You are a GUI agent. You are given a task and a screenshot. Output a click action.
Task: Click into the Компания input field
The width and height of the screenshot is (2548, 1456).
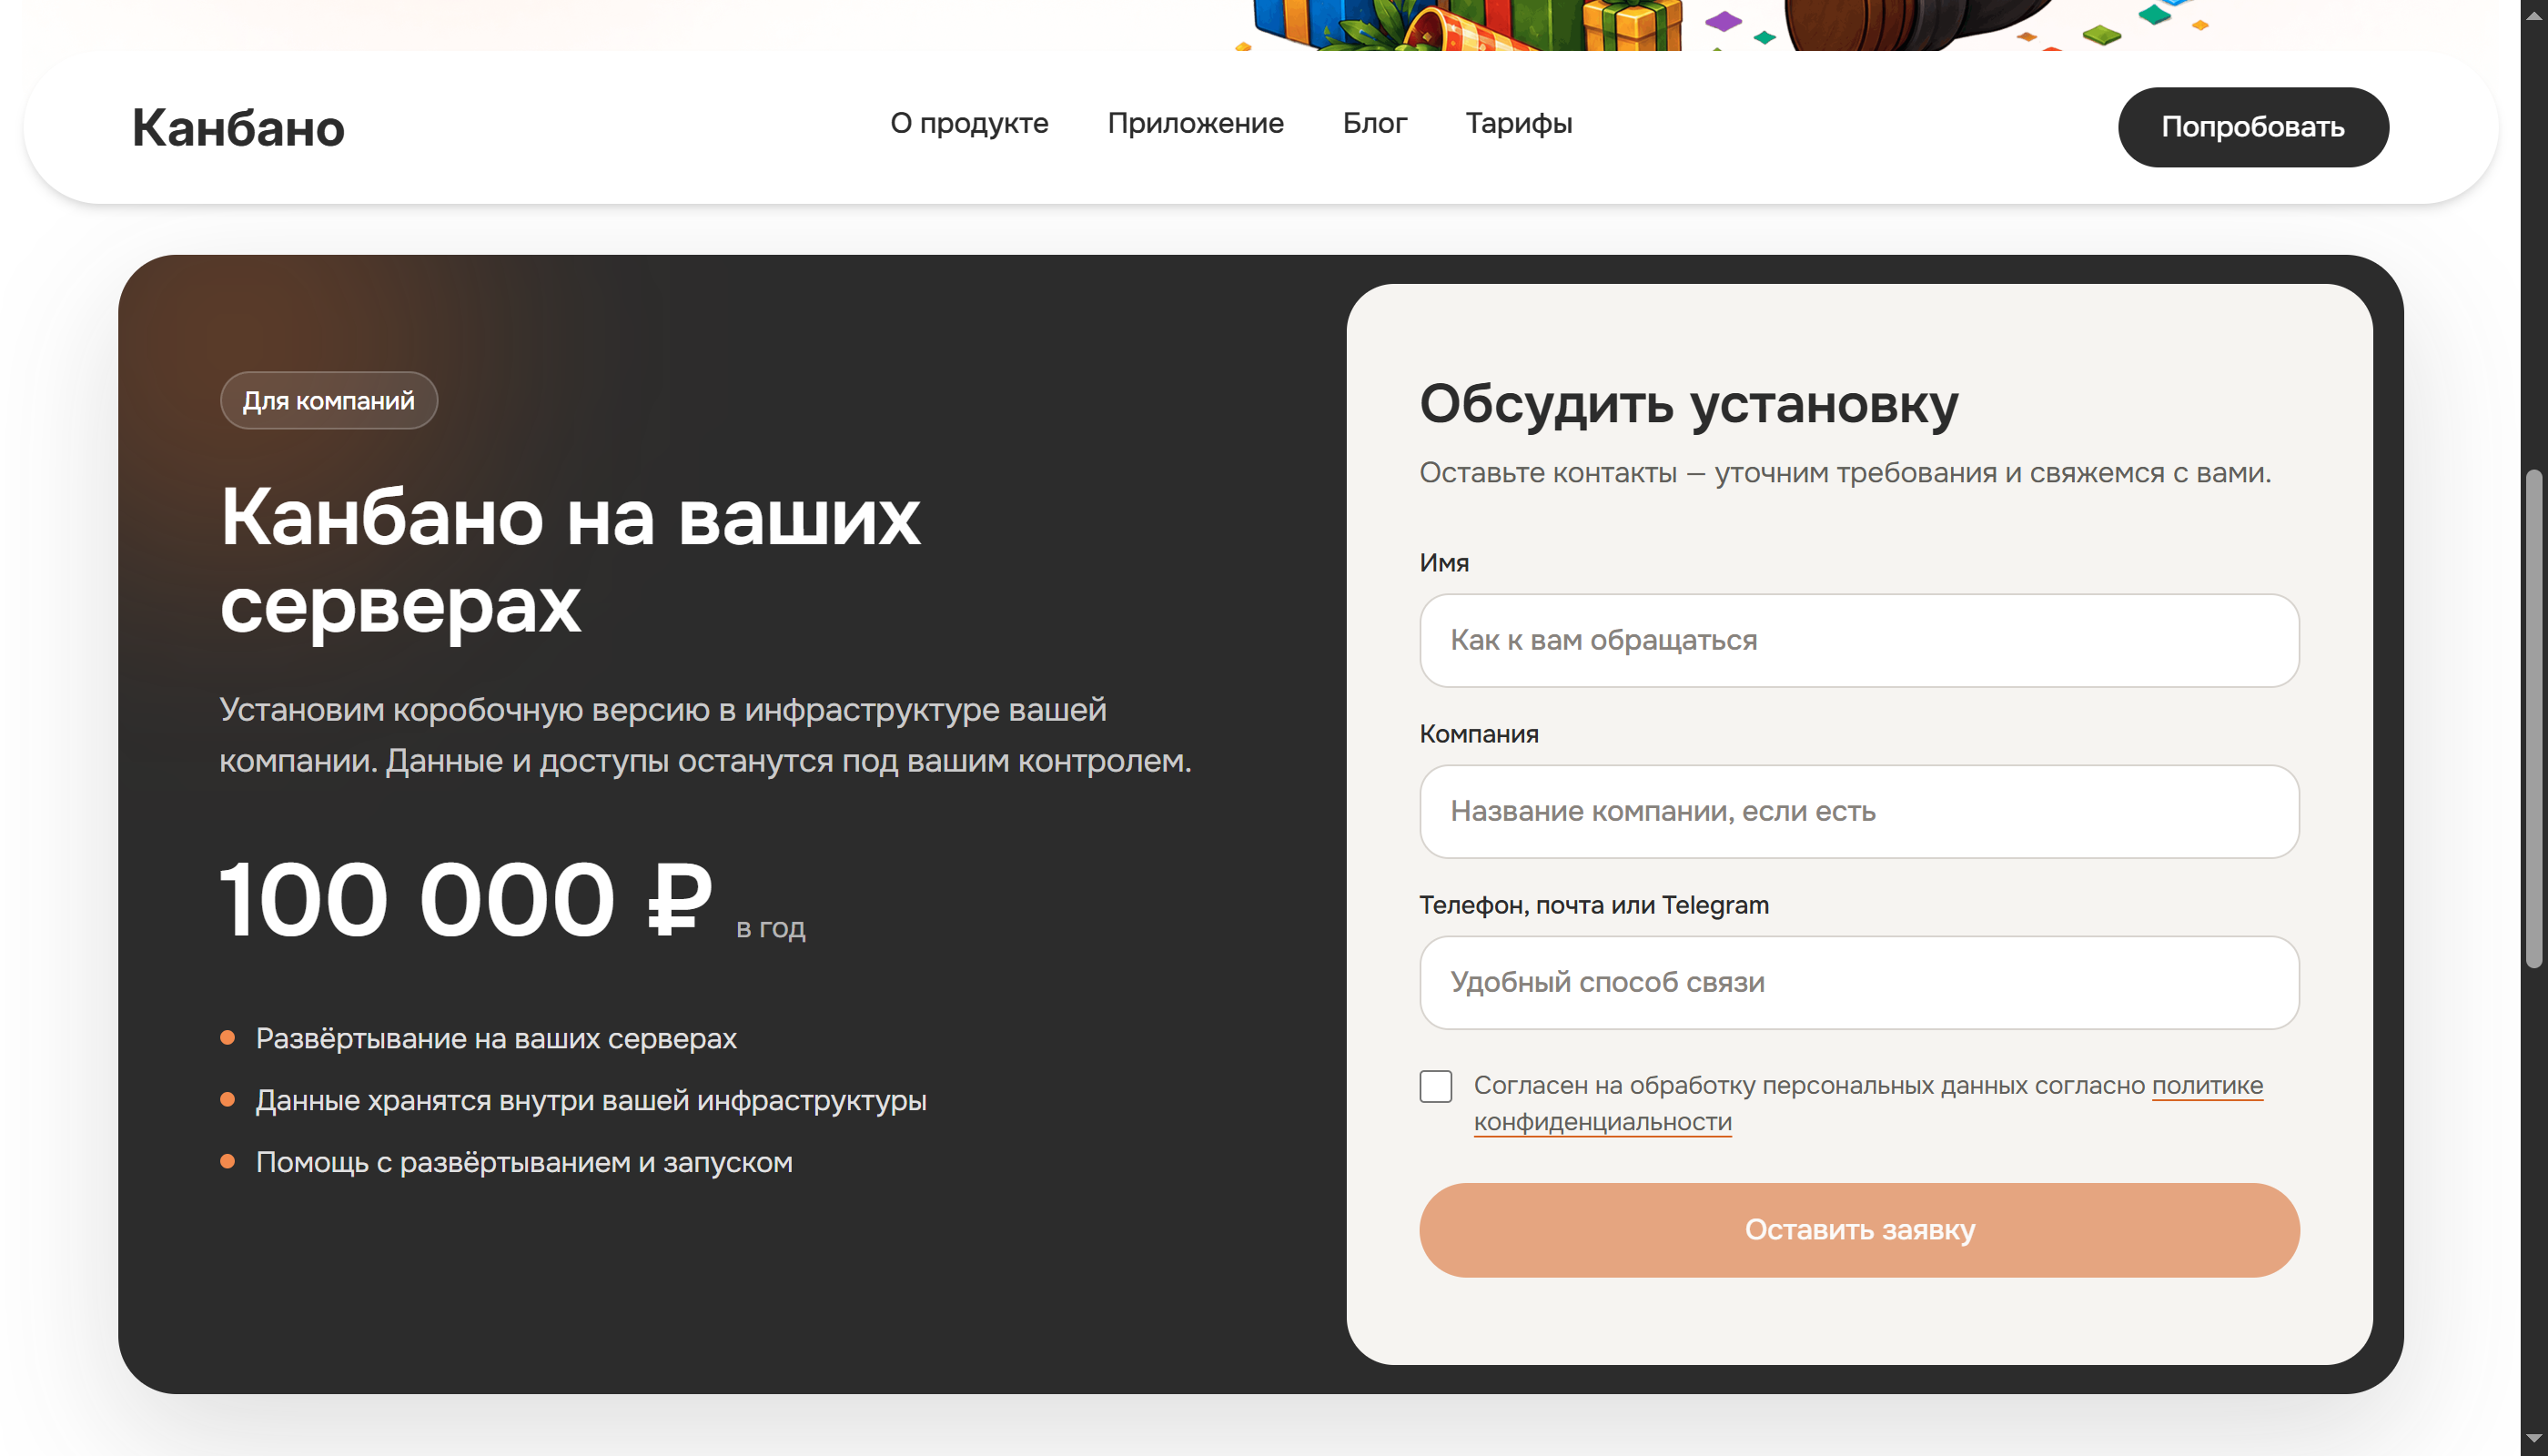pyautogui.click(x=1858, y=811)
